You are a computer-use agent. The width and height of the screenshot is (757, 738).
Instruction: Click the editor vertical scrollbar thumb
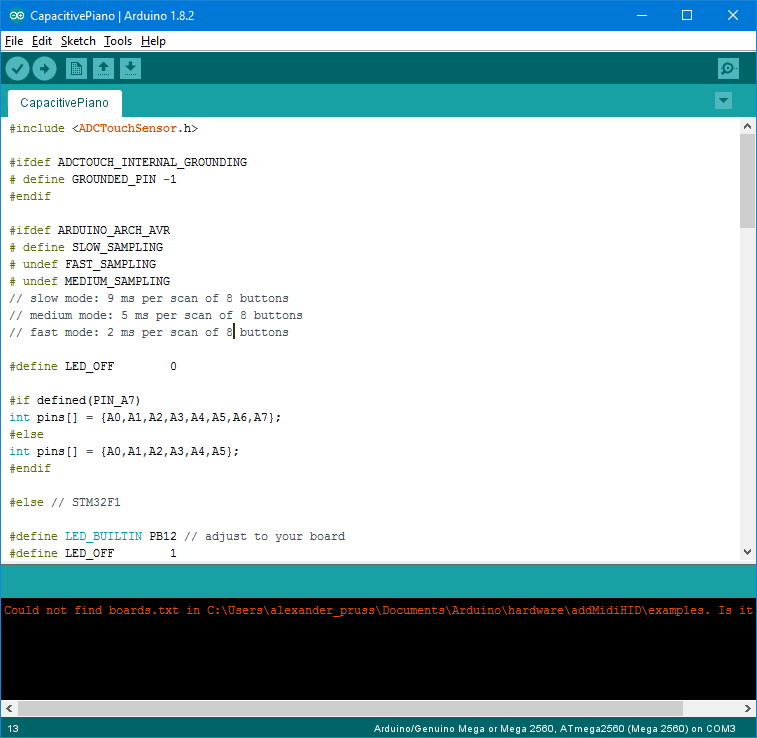coord(747,180)
